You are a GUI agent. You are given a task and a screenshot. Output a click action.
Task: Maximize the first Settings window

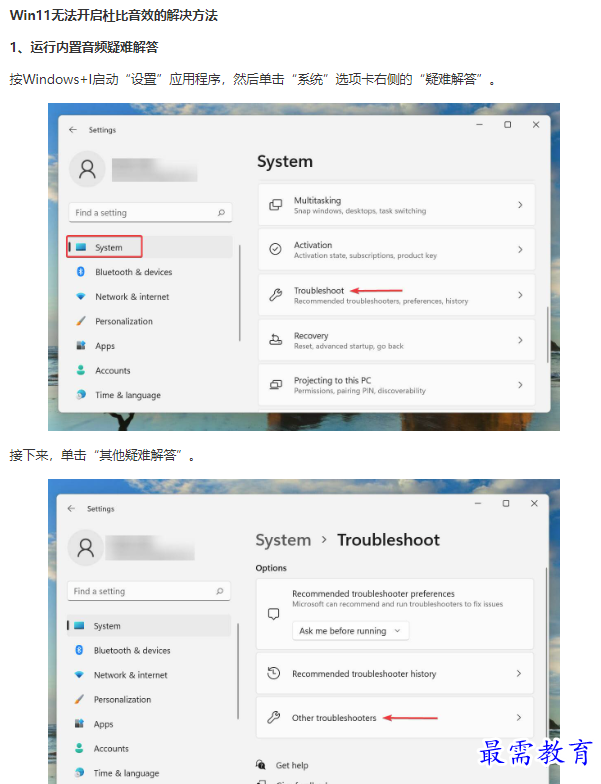point(508,124)
